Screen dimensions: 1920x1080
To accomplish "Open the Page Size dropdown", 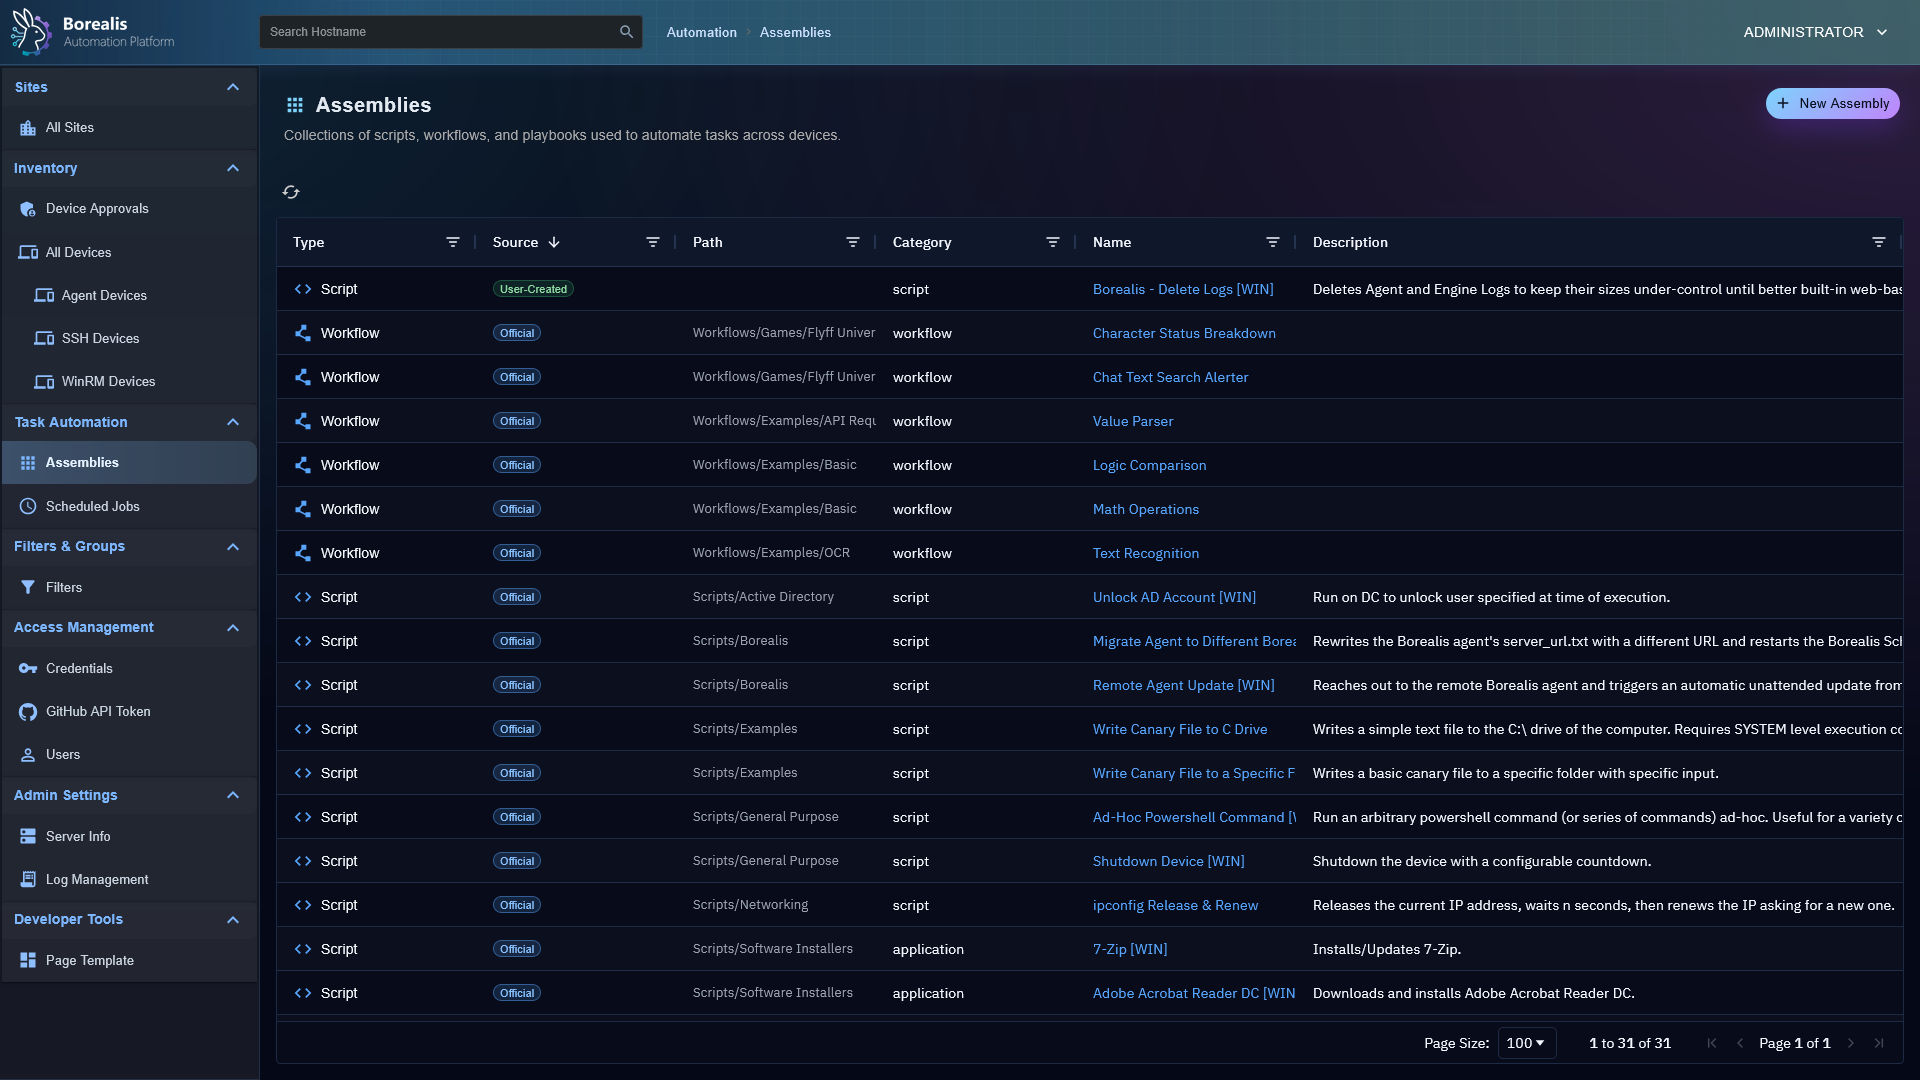I will 1526,1043.
